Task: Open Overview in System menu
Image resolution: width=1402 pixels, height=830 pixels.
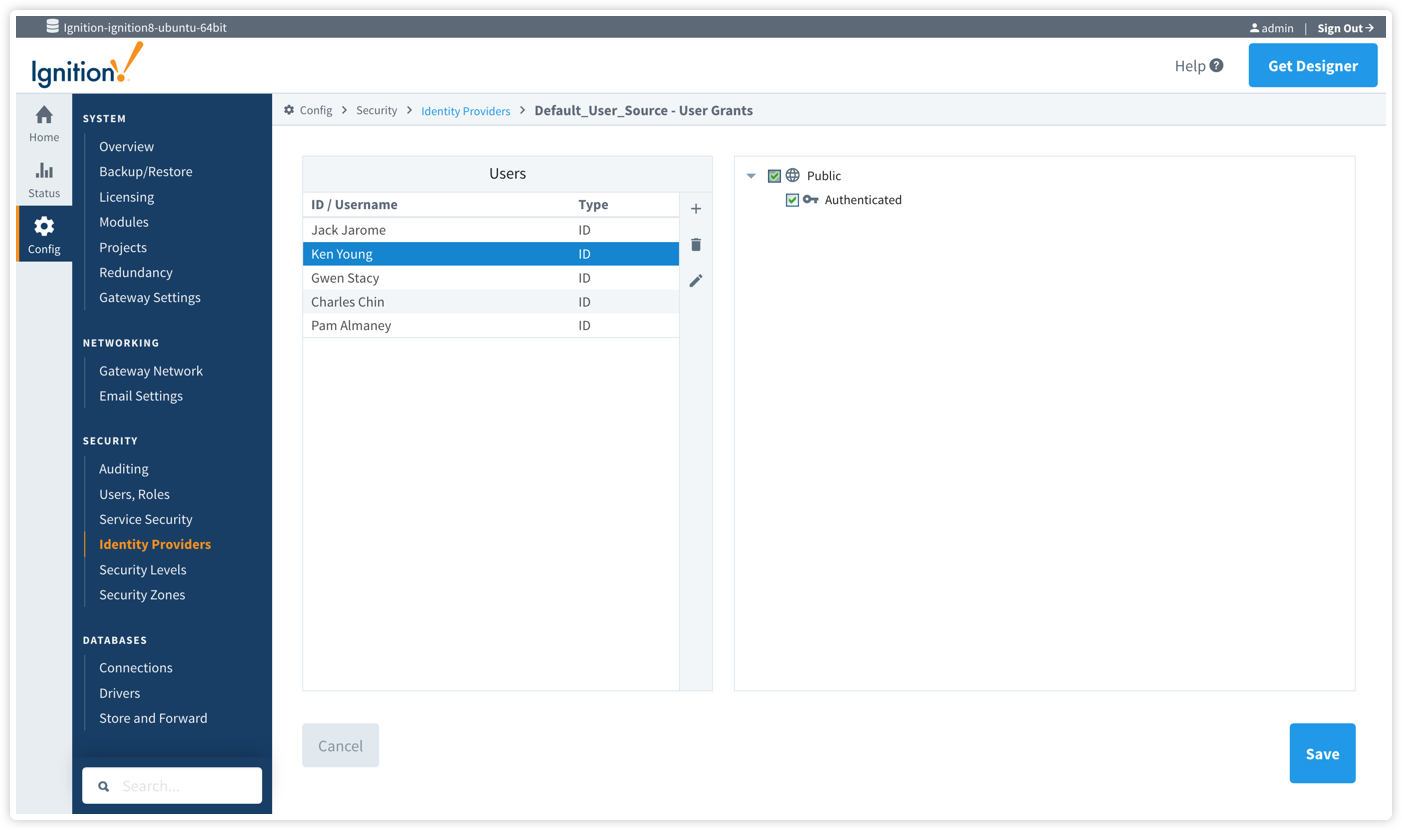Action: (x=126, y=147)
